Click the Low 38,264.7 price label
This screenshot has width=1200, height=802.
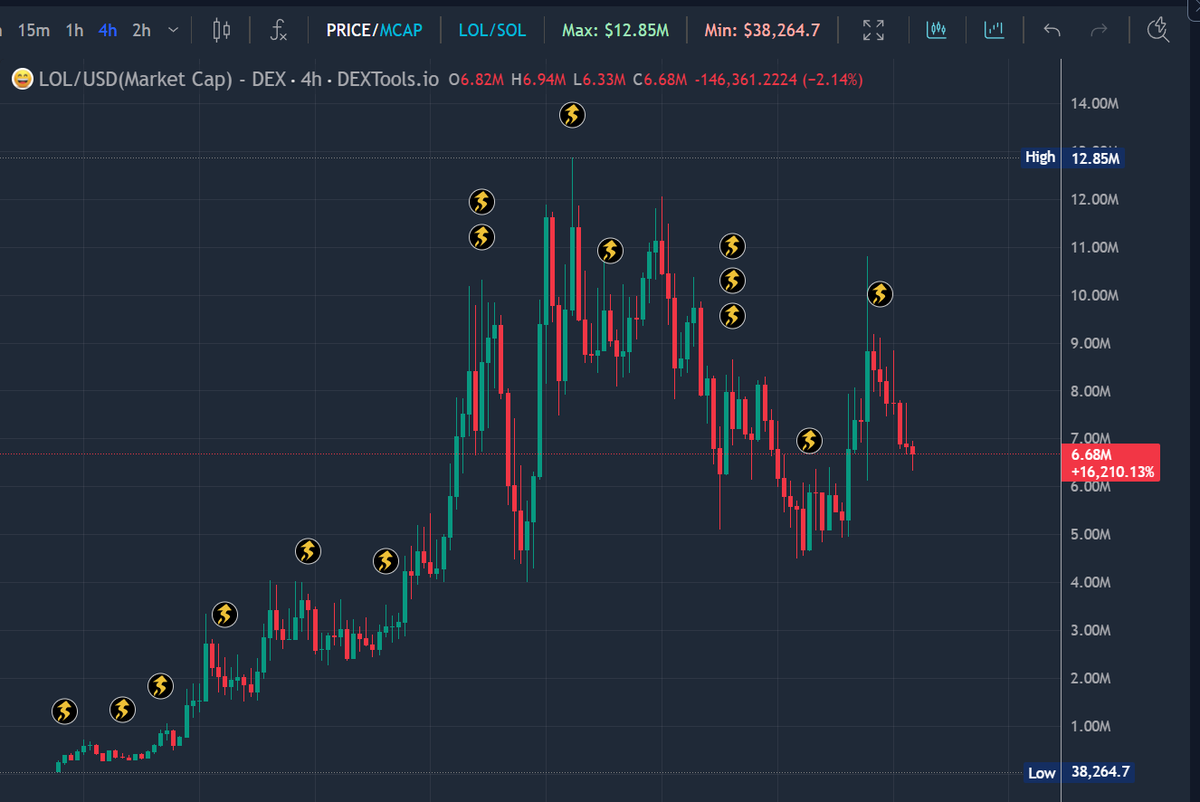click(x=1080, y=772)
